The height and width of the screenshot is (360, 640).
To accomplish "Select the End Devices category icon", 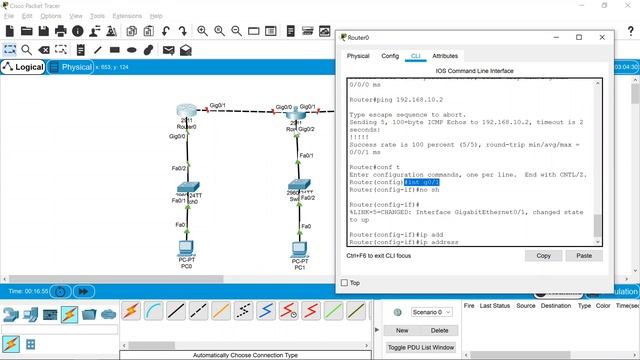I will pos(31,314).
